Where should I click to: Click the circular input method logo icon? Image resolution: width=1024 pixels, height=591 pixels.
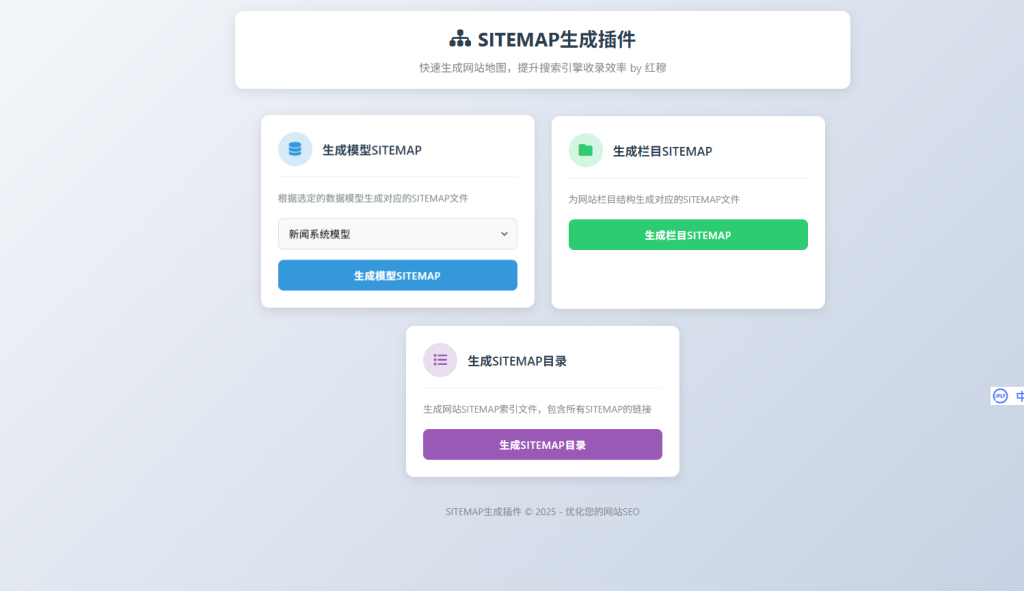[999, 396]
